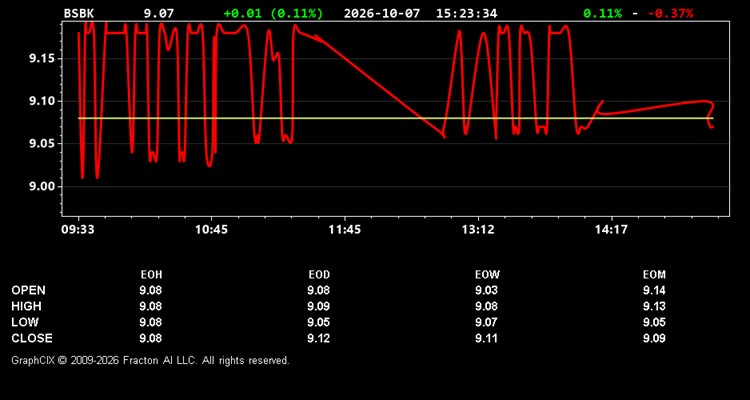Click the 09:33 time axis label
This screenshot has height=400, width=750.
(x=77, y=230)
